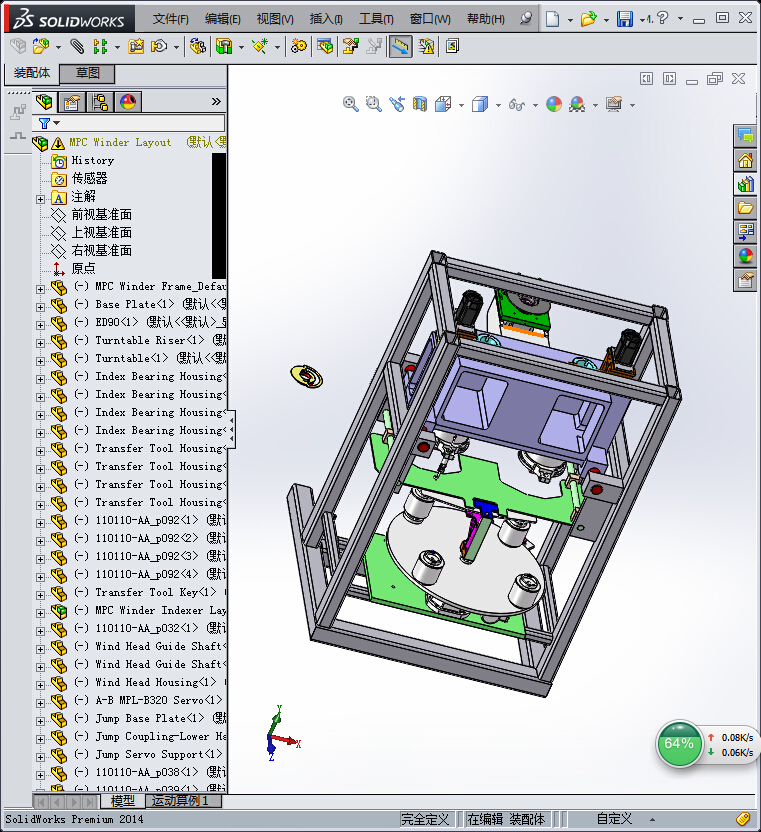Toggle the Instant3D toolbar button
Viewport: 761px width, 832px height.
(400, 47)
